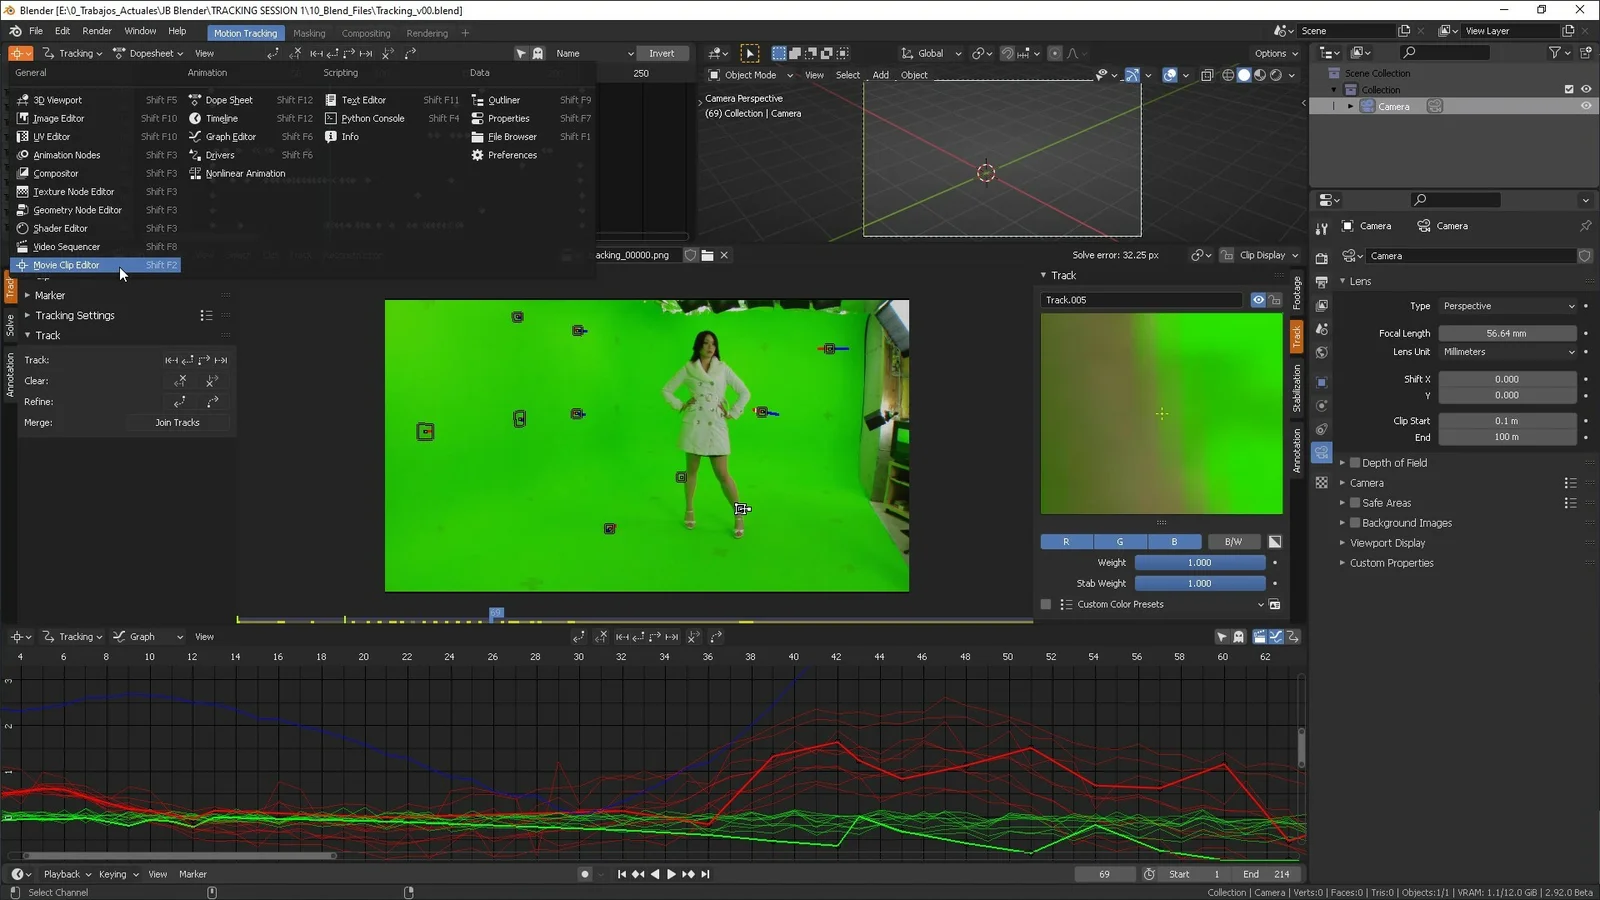Click the current frame field showing 69
The height and width of the screenshot is (900, 1600).
[1104, 874]
